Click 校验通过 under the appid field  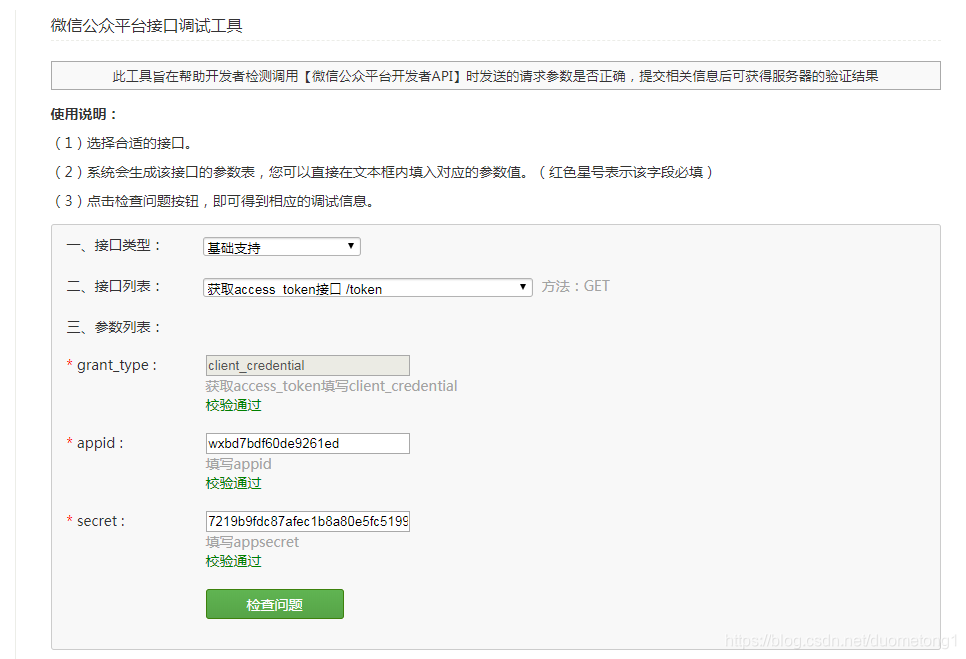click(x=233, y=483)
